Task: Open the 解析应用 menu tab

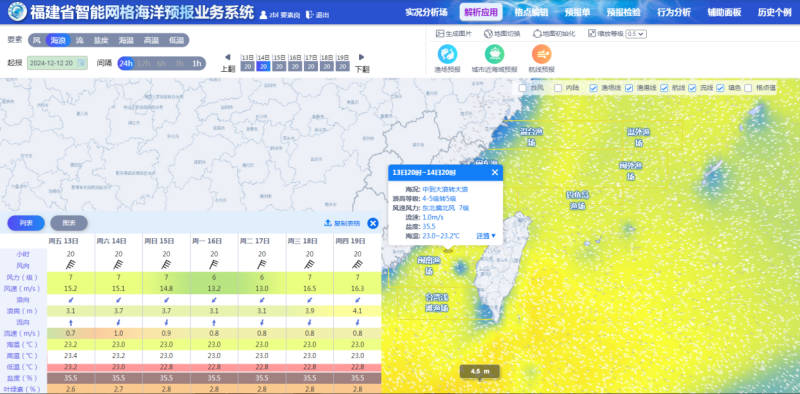Action: (x=481, y=12)
